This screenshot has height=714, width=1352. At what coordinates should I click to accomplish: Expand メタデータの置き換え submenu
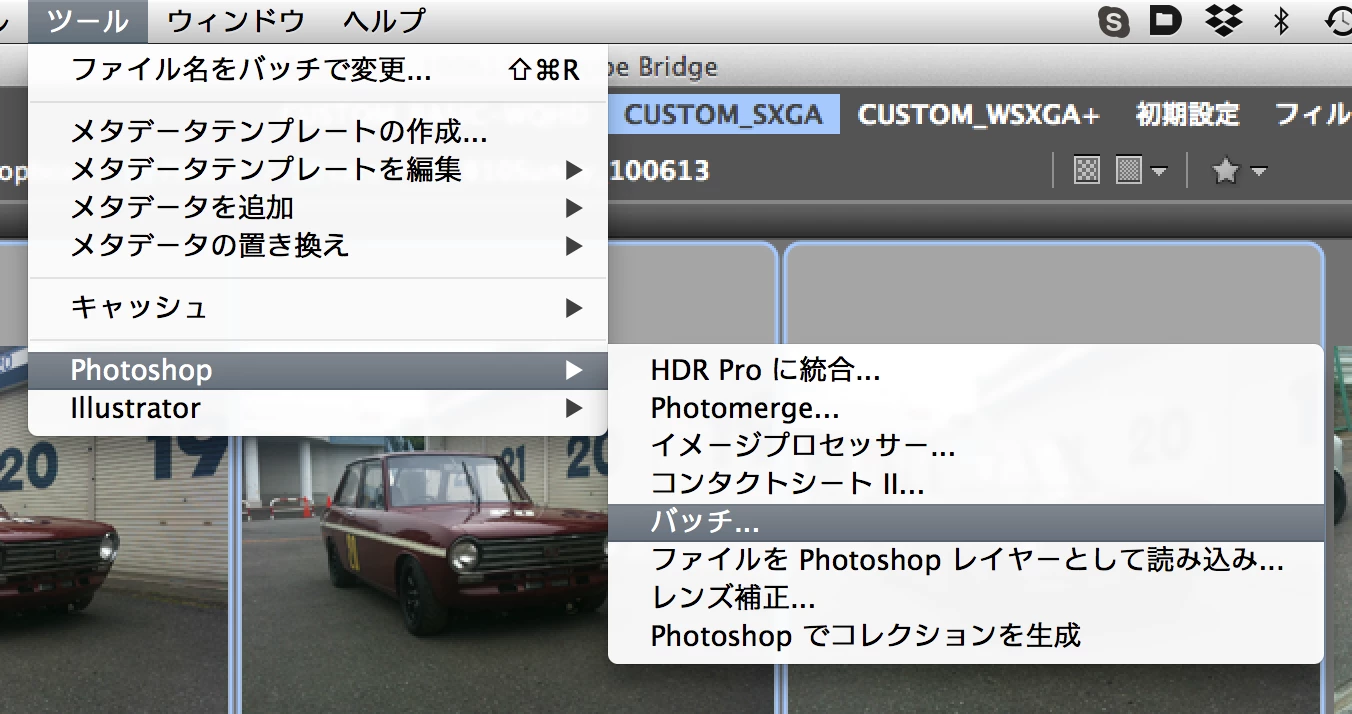tap(318, 245)
